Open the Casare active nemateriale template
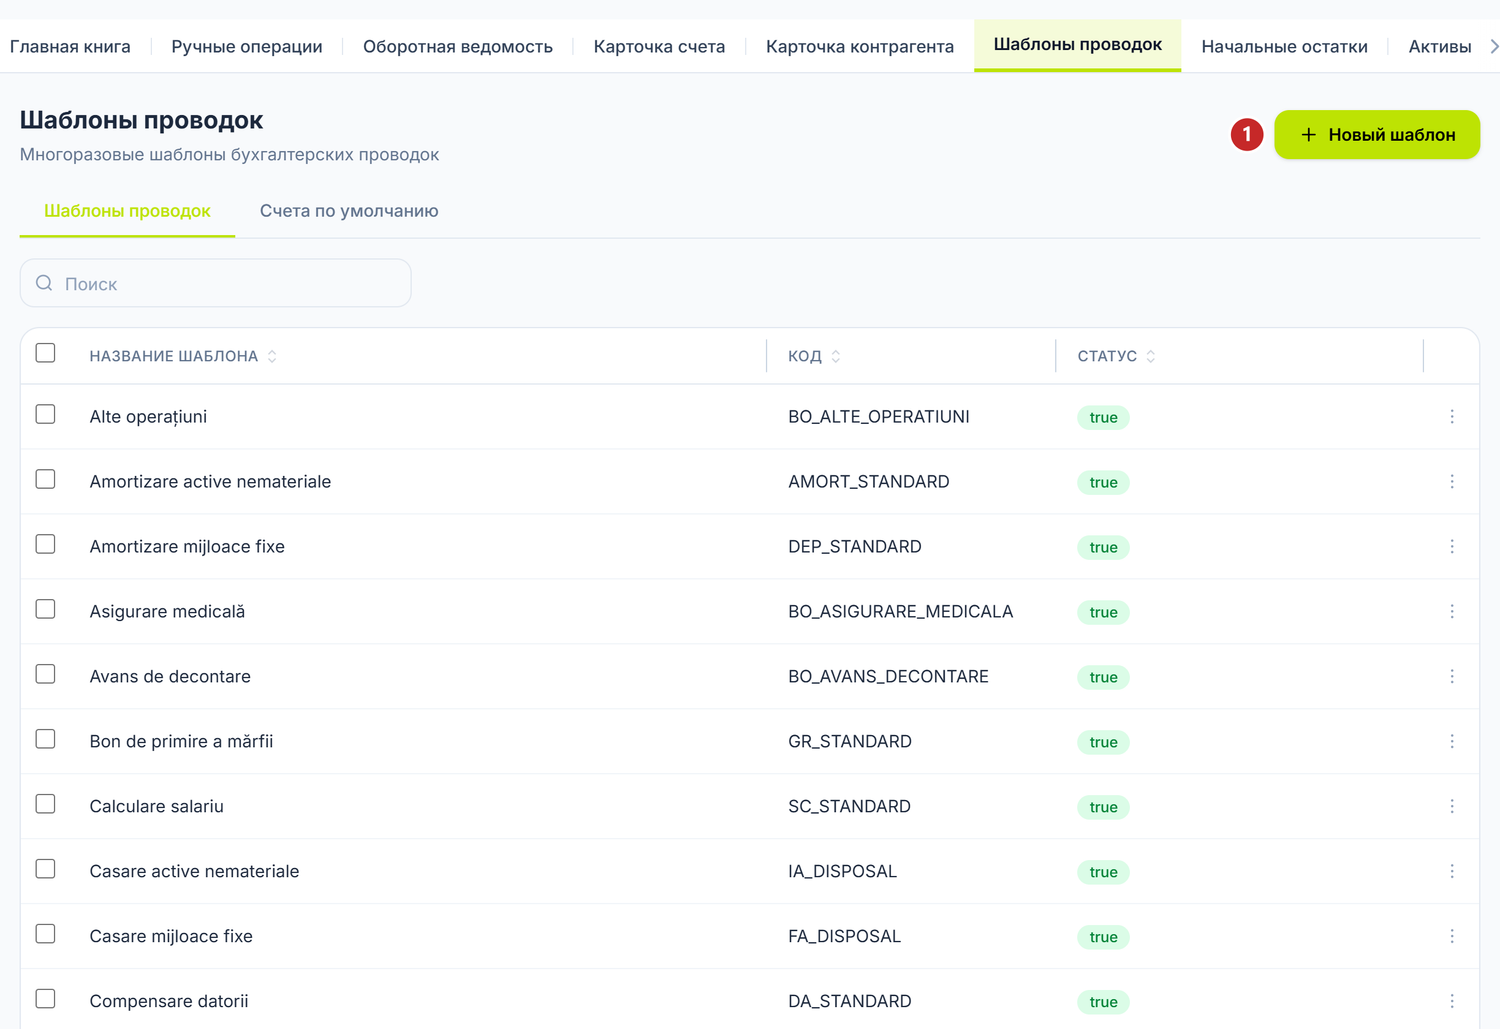 click(194, 872)
